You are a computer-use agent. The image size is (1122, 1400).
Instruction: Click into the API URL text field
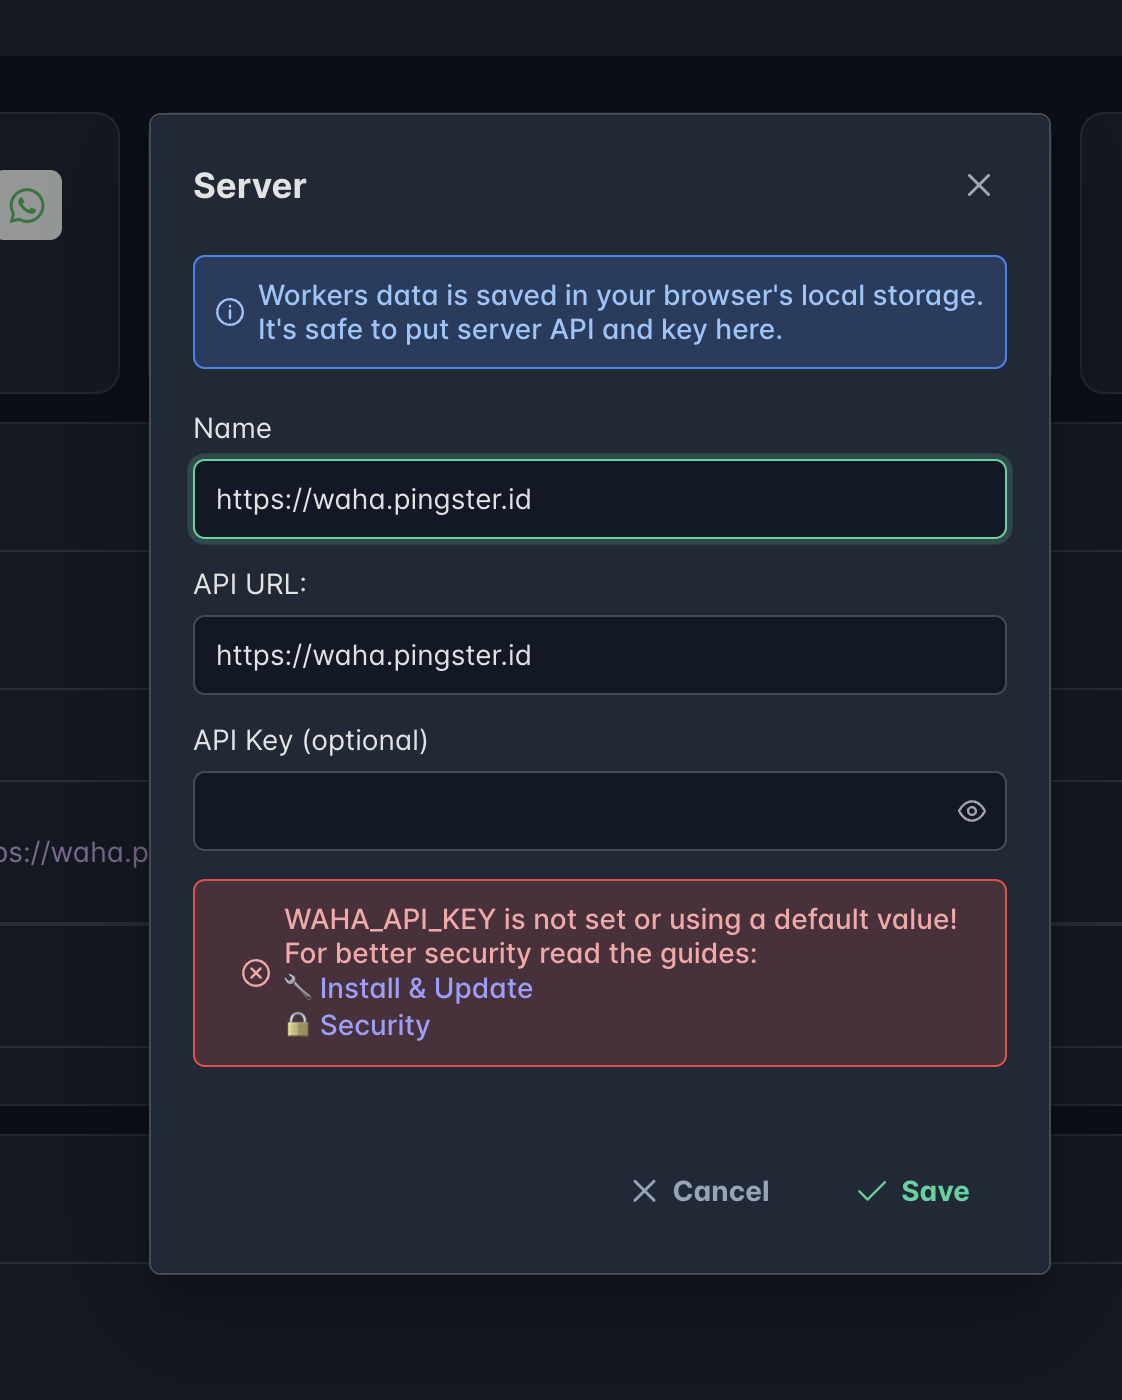[x=600, y=655]
